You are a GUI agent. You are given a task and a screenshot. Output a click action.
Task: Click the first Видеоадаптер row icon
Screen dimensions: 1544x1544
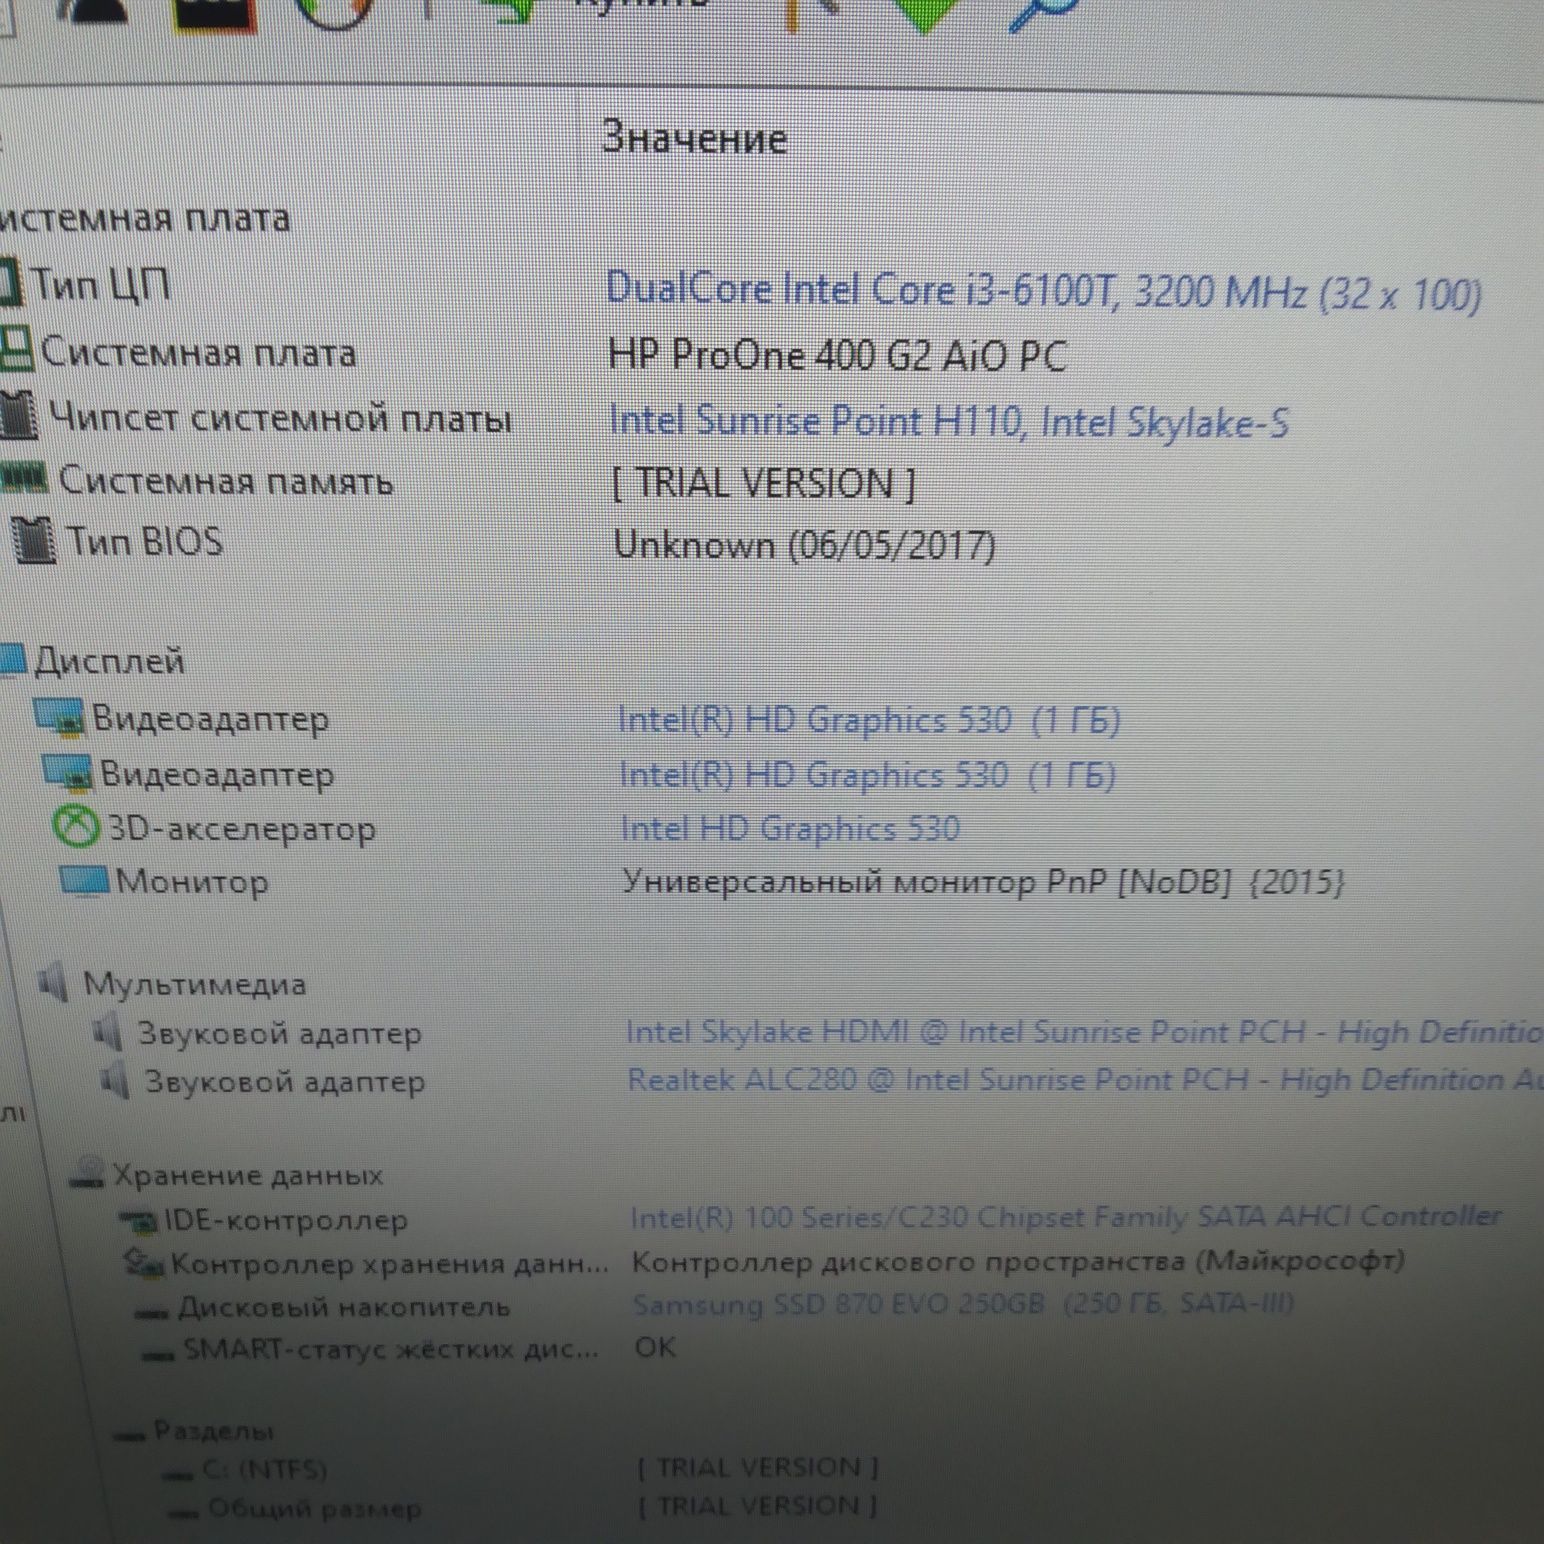click(58, 717)
